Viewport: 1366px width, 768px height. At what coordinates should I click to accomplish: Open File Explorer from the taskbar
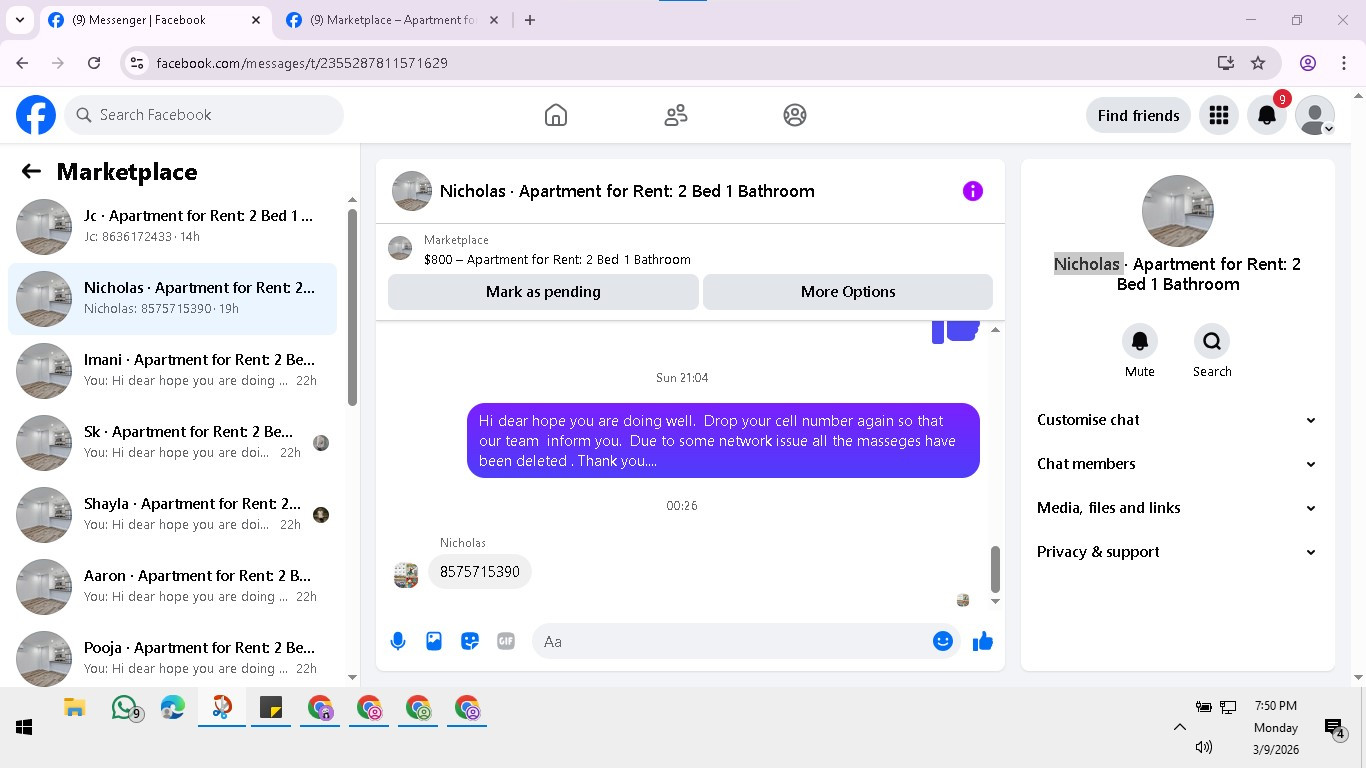[74, 708]
